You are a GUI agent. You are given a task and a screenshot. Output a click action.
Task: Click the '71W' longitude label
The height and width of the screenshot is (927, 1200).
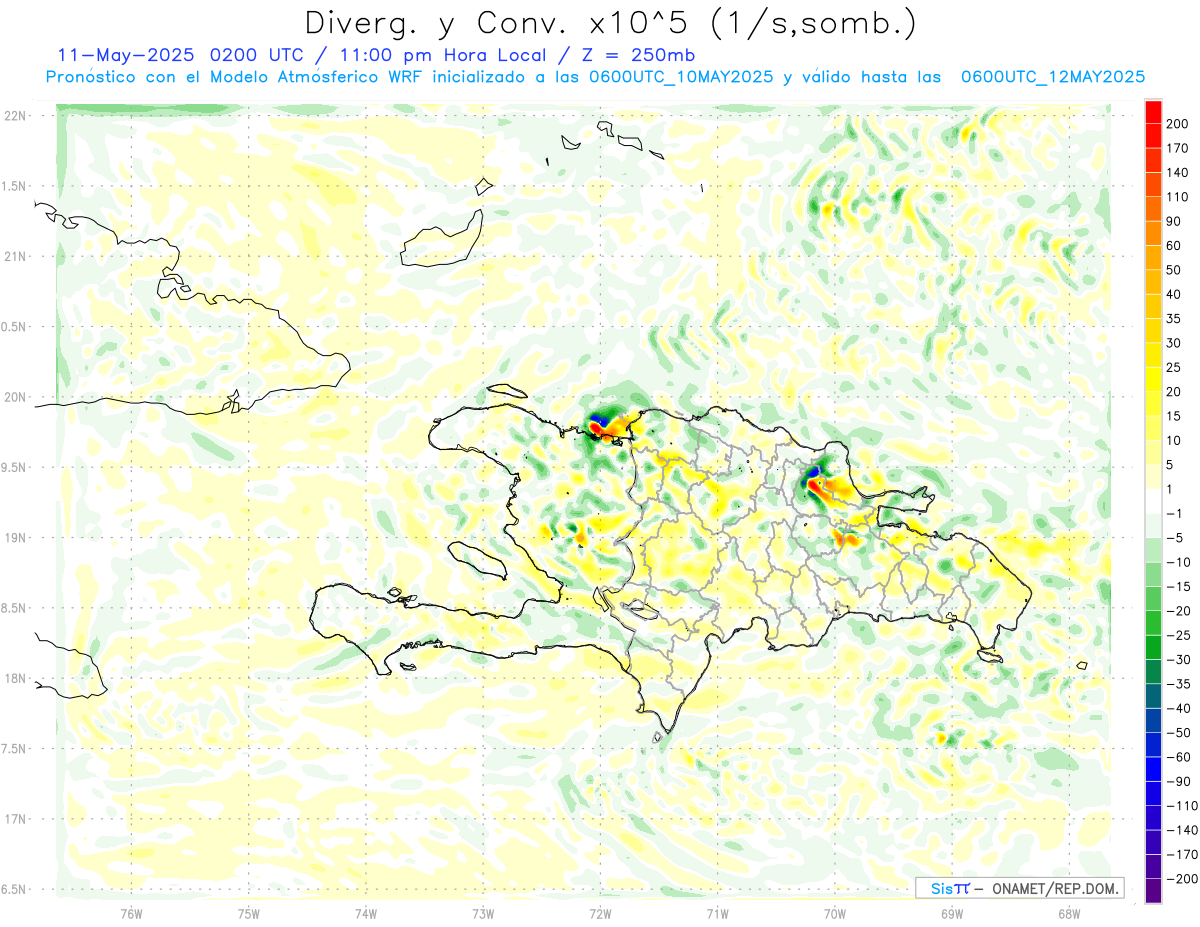click(x=717, y=913)
